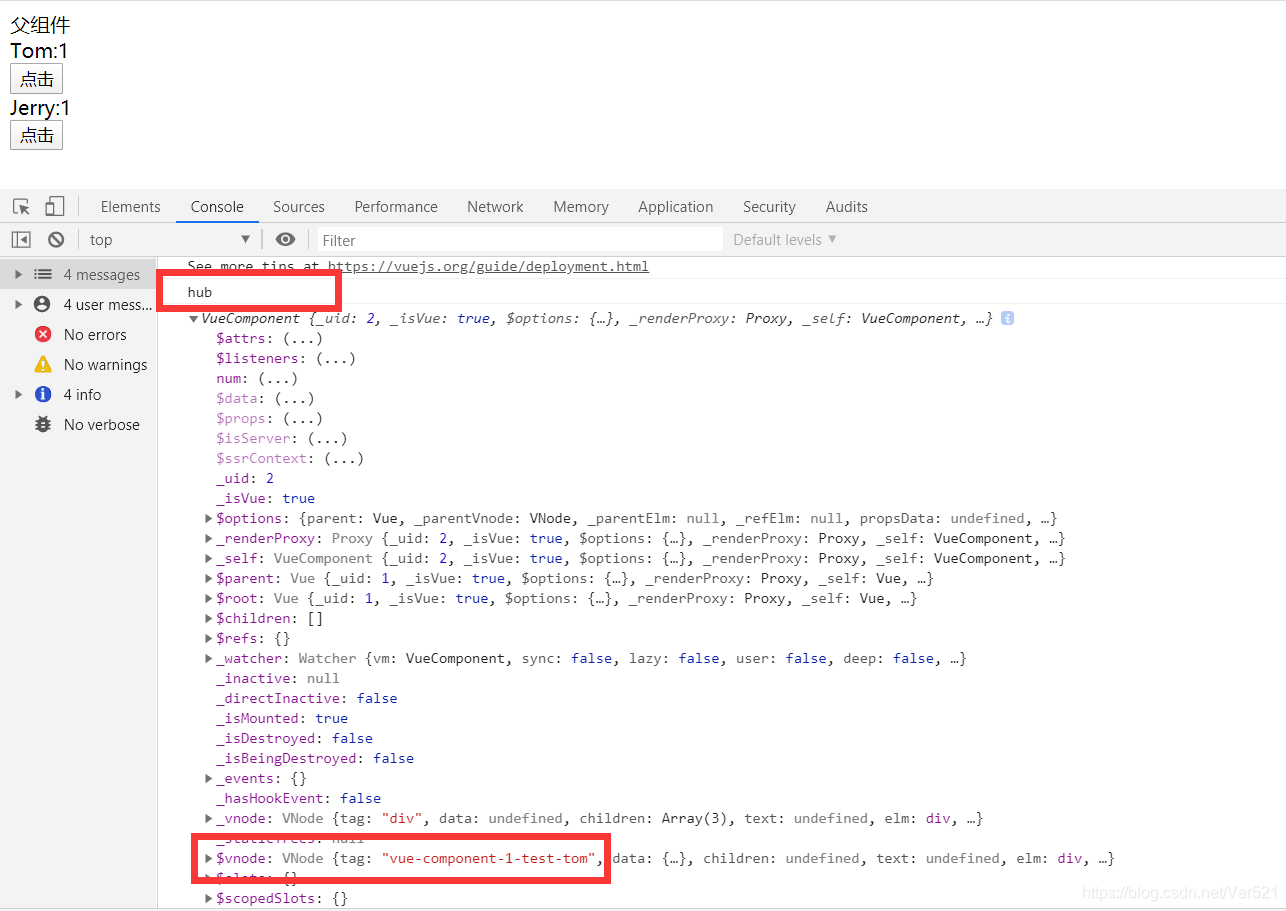The image size is (1286, 911).
Task: Click the user icon for user messages
Action: pyautogui.click(x=42, y=304)
